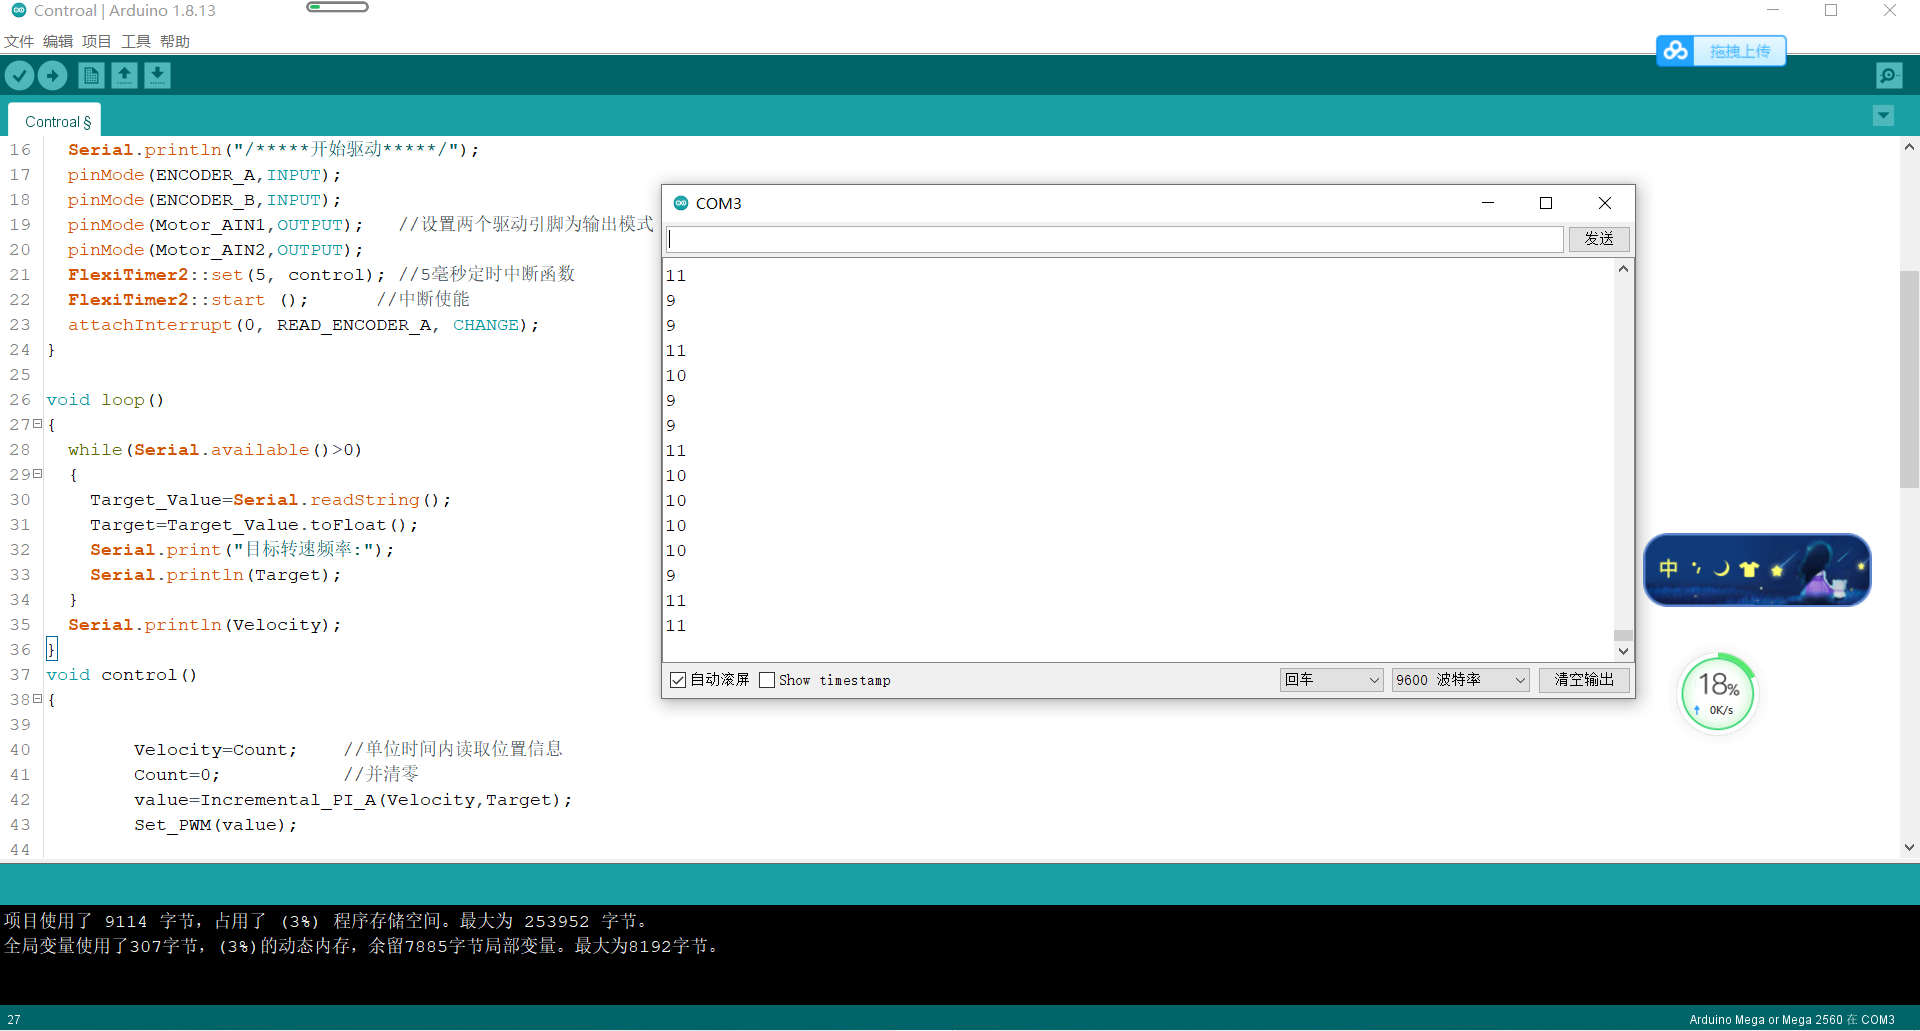The height and width of the screenshot is (1031, 1920).
Task: Open the 工具 menu
Action: click(x=135, y=41)
